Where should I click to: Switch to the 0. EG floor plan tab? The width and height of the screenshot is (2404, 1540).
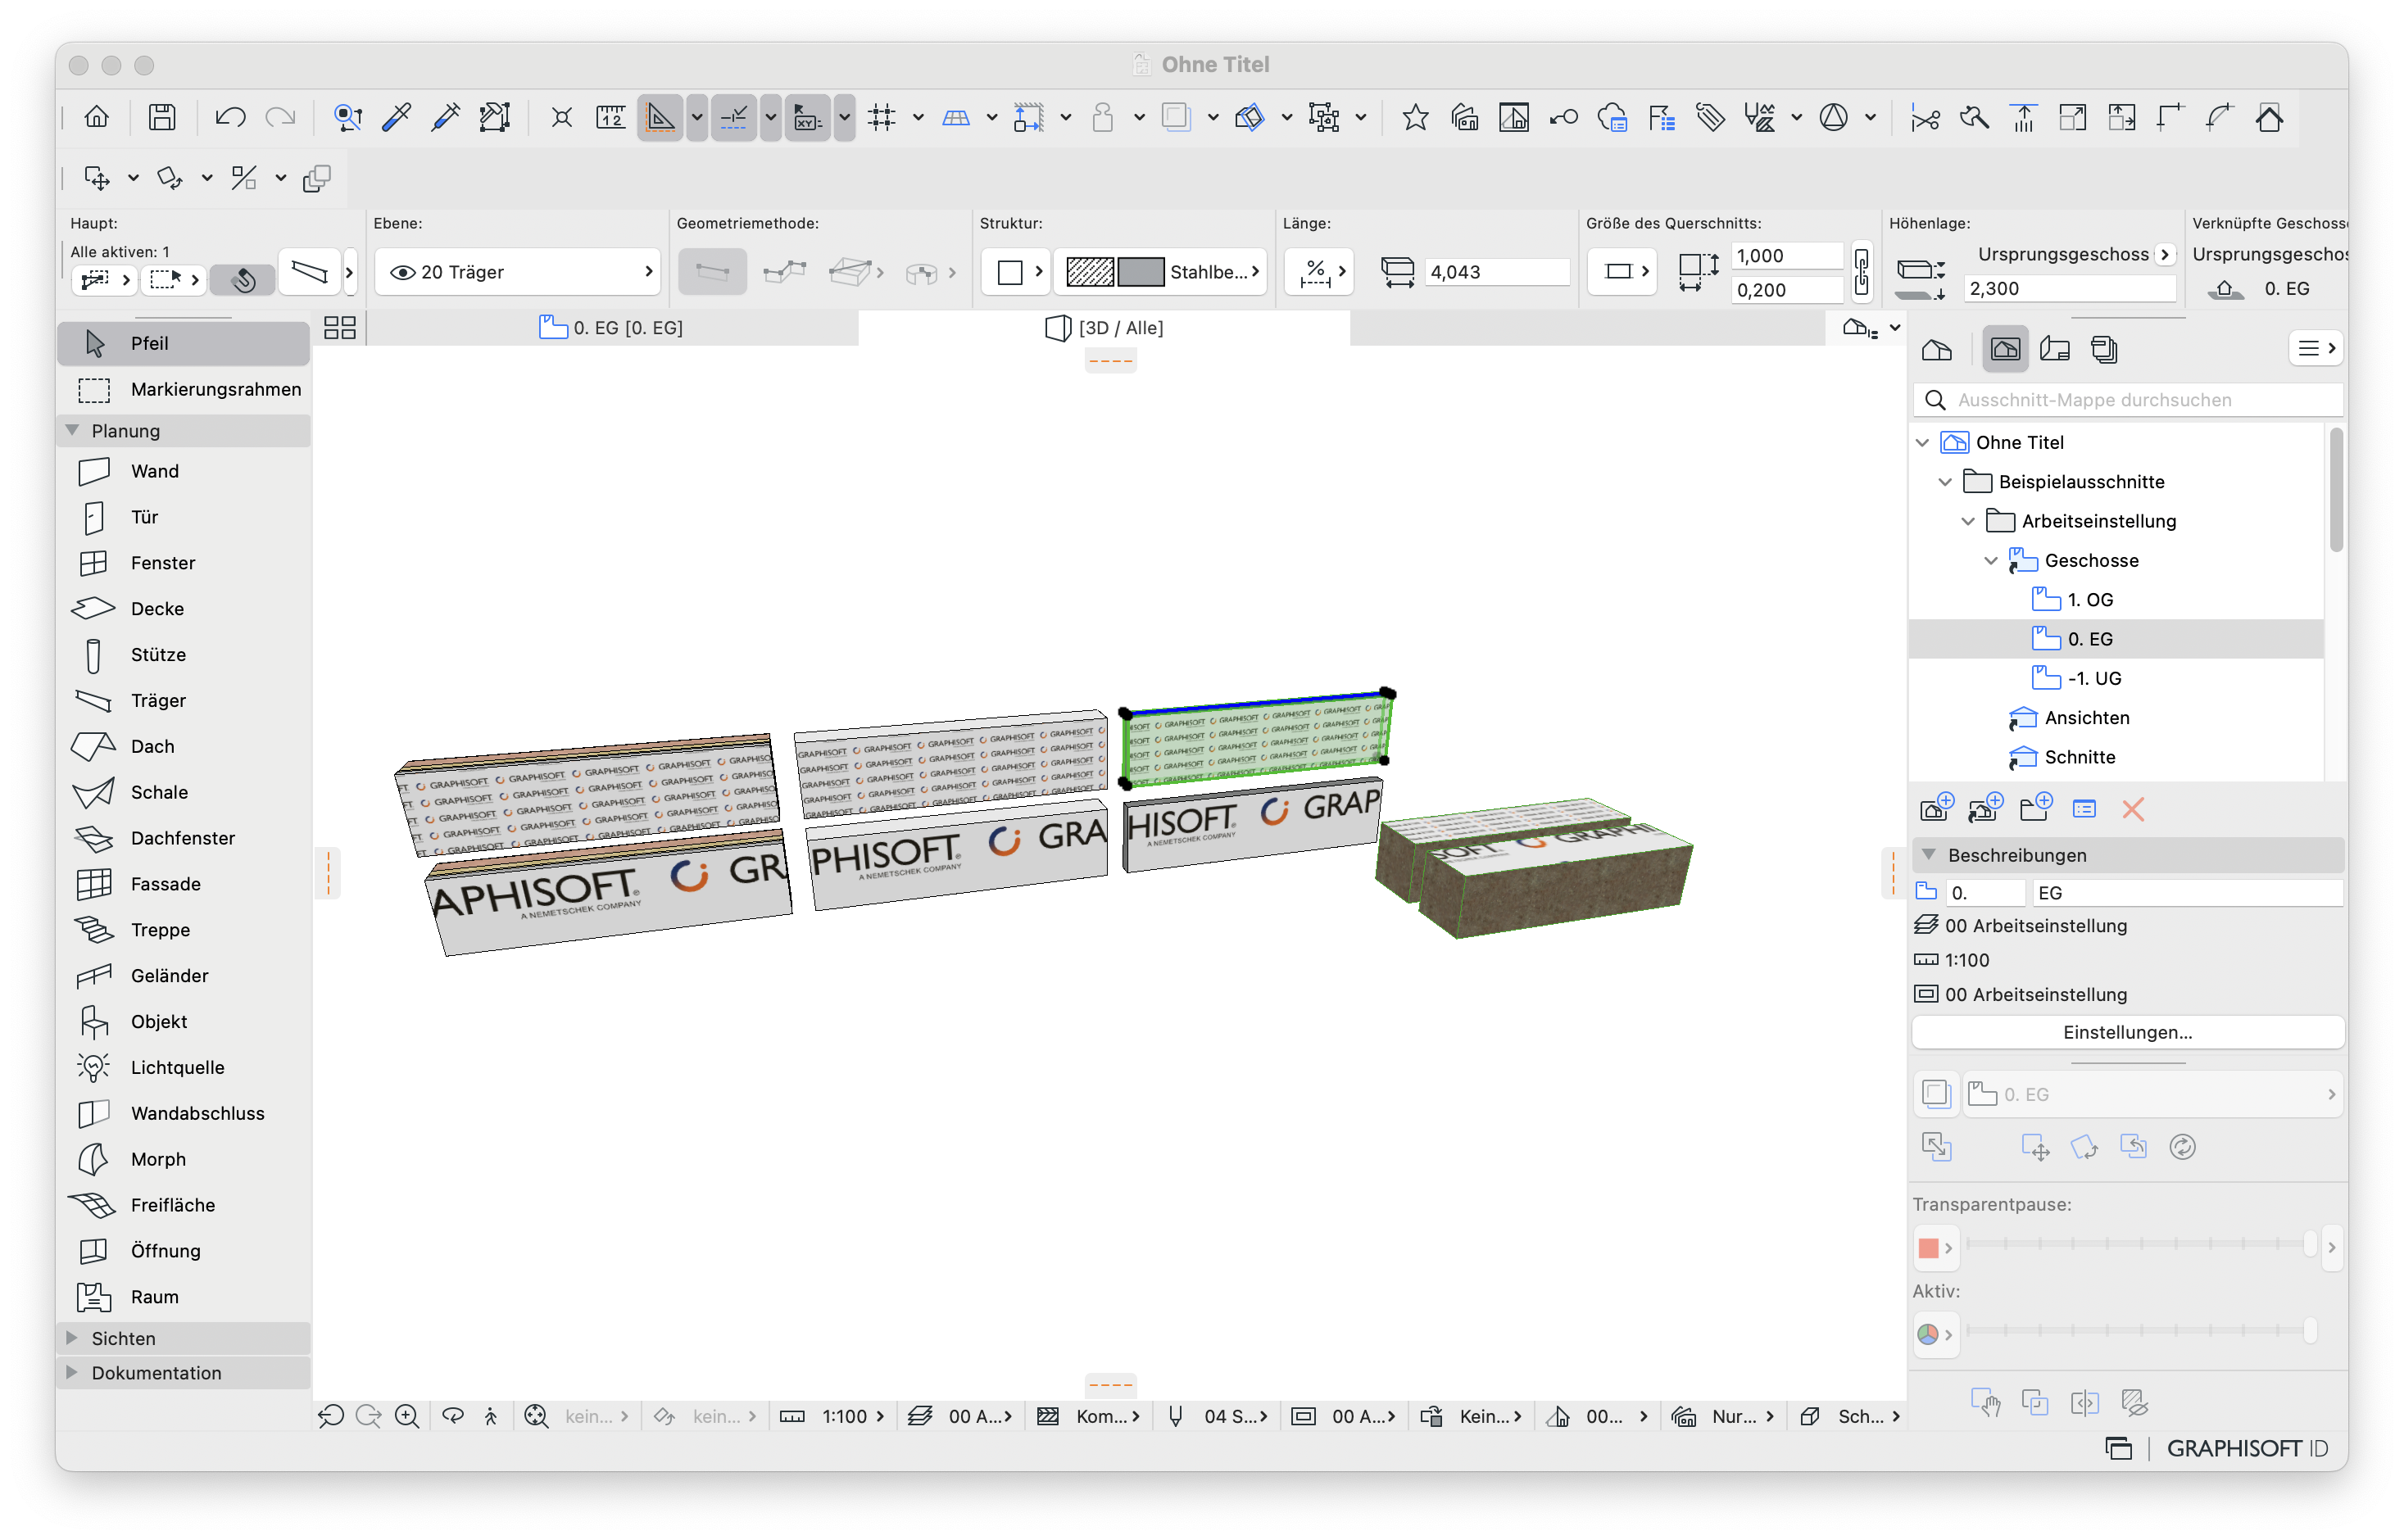pyautogui.click(x=611, y=328)
